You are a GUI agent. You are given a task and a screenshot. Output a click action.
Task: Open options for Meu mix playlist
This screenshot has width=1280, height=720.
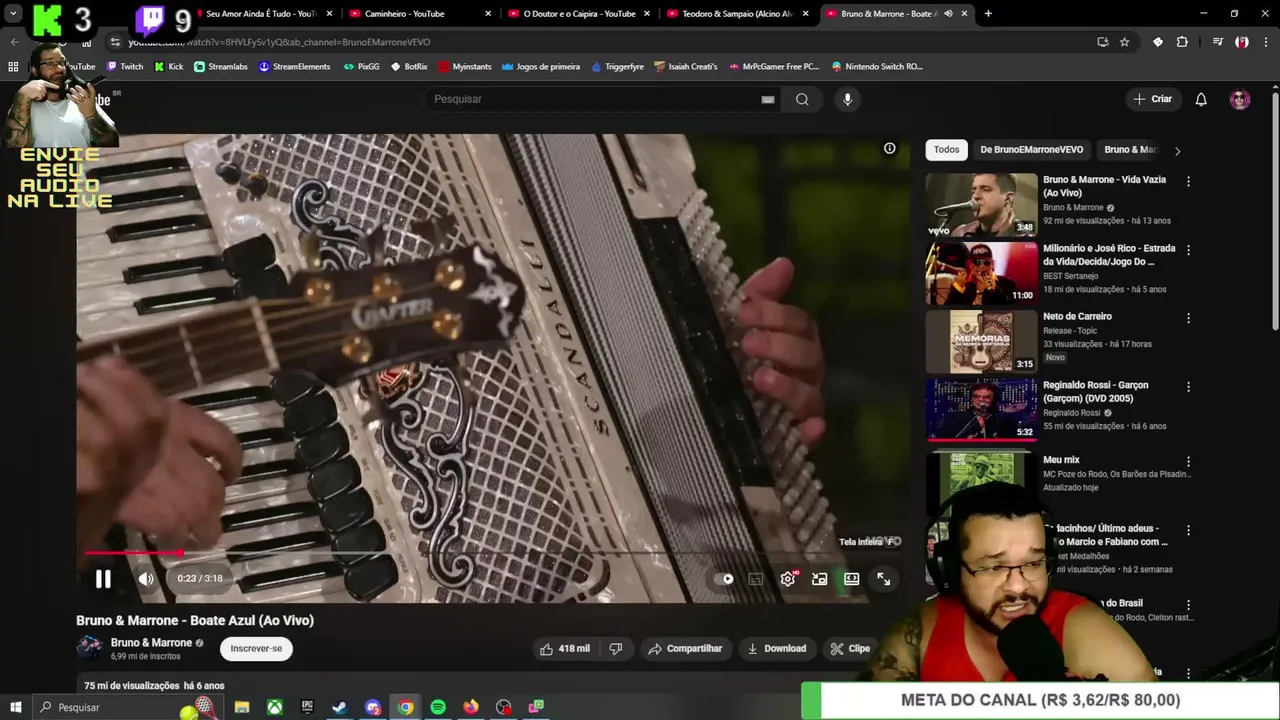(x=1188, y=462)
